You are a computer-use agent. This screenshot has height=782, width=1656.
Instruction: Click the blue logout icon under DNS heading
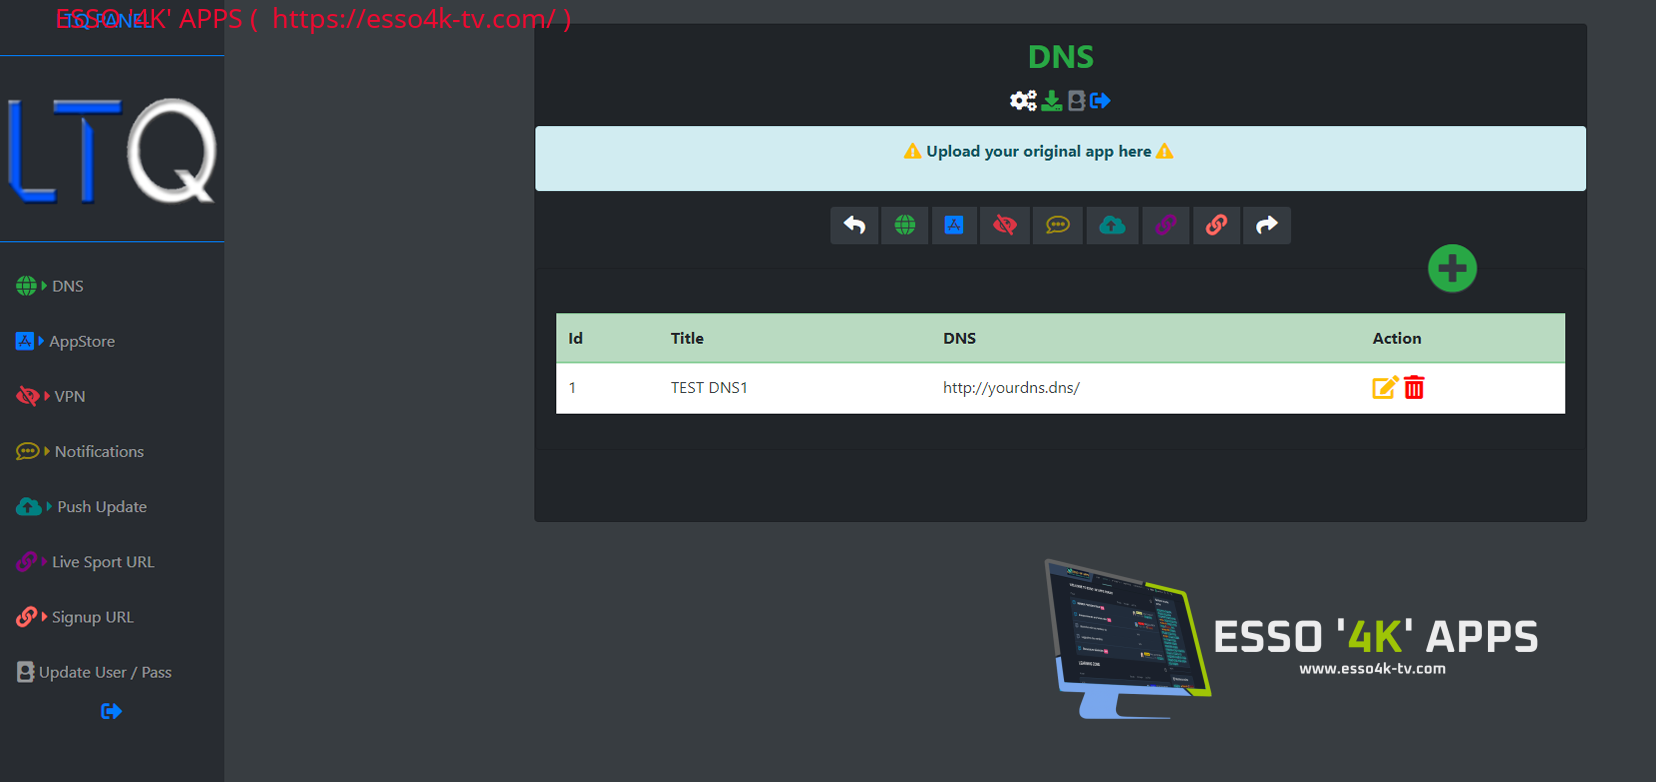click(1101, 101)
